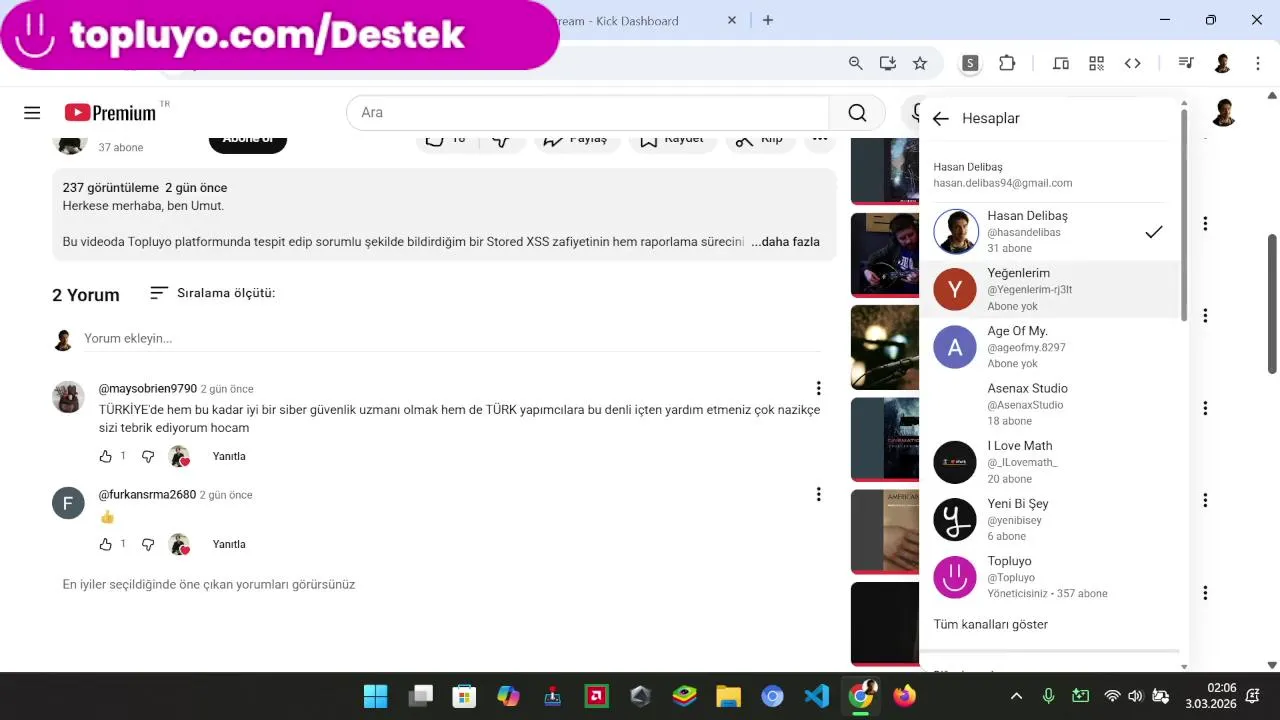
Task: Open Firefox from the taskbar
Action: [905, 696]
